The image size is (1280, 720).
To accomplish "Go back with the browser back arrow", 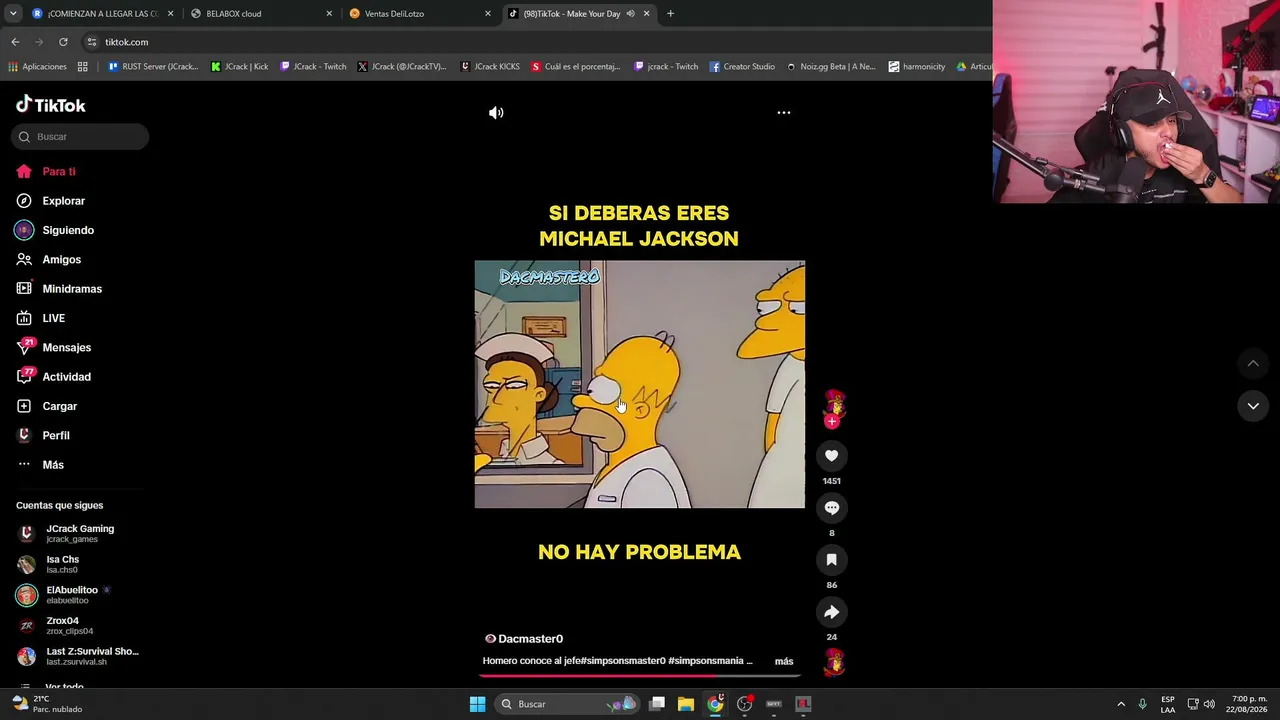I will pos(15,42).
